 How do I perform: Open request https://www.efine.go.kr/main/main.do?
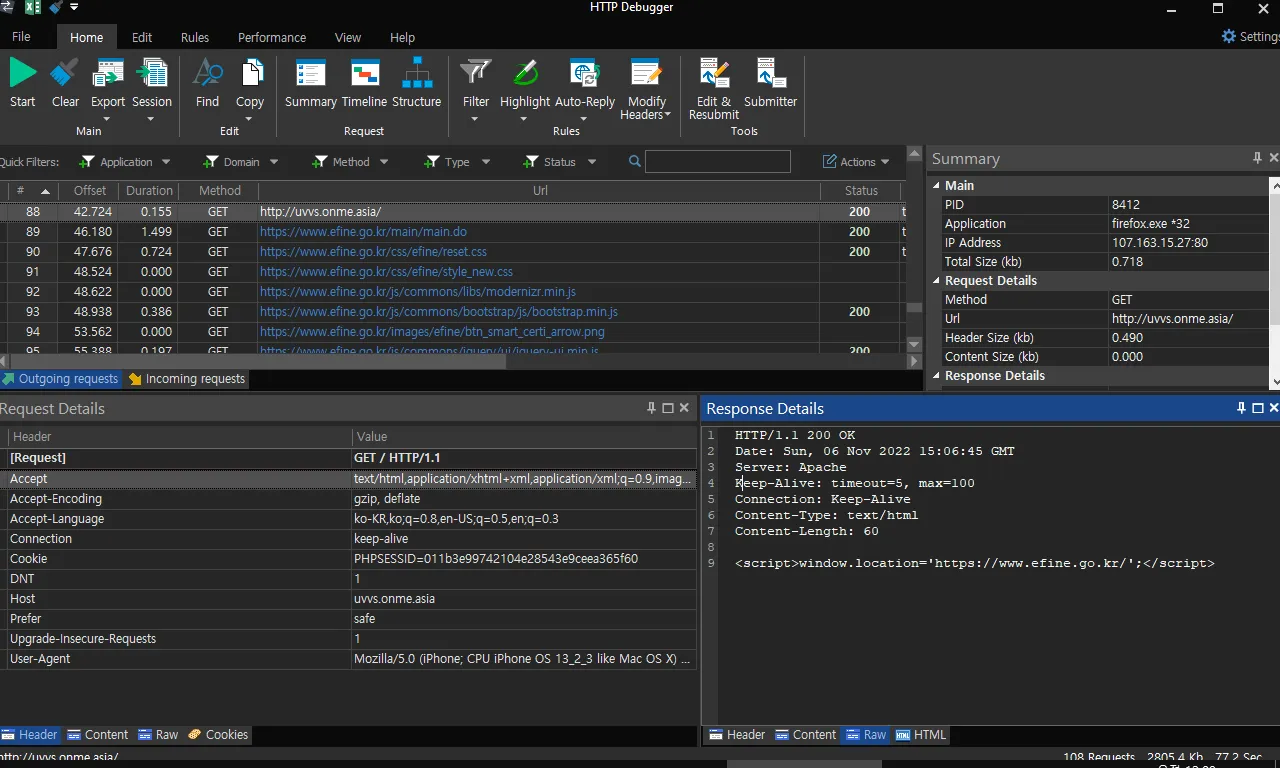pos(364,231)
